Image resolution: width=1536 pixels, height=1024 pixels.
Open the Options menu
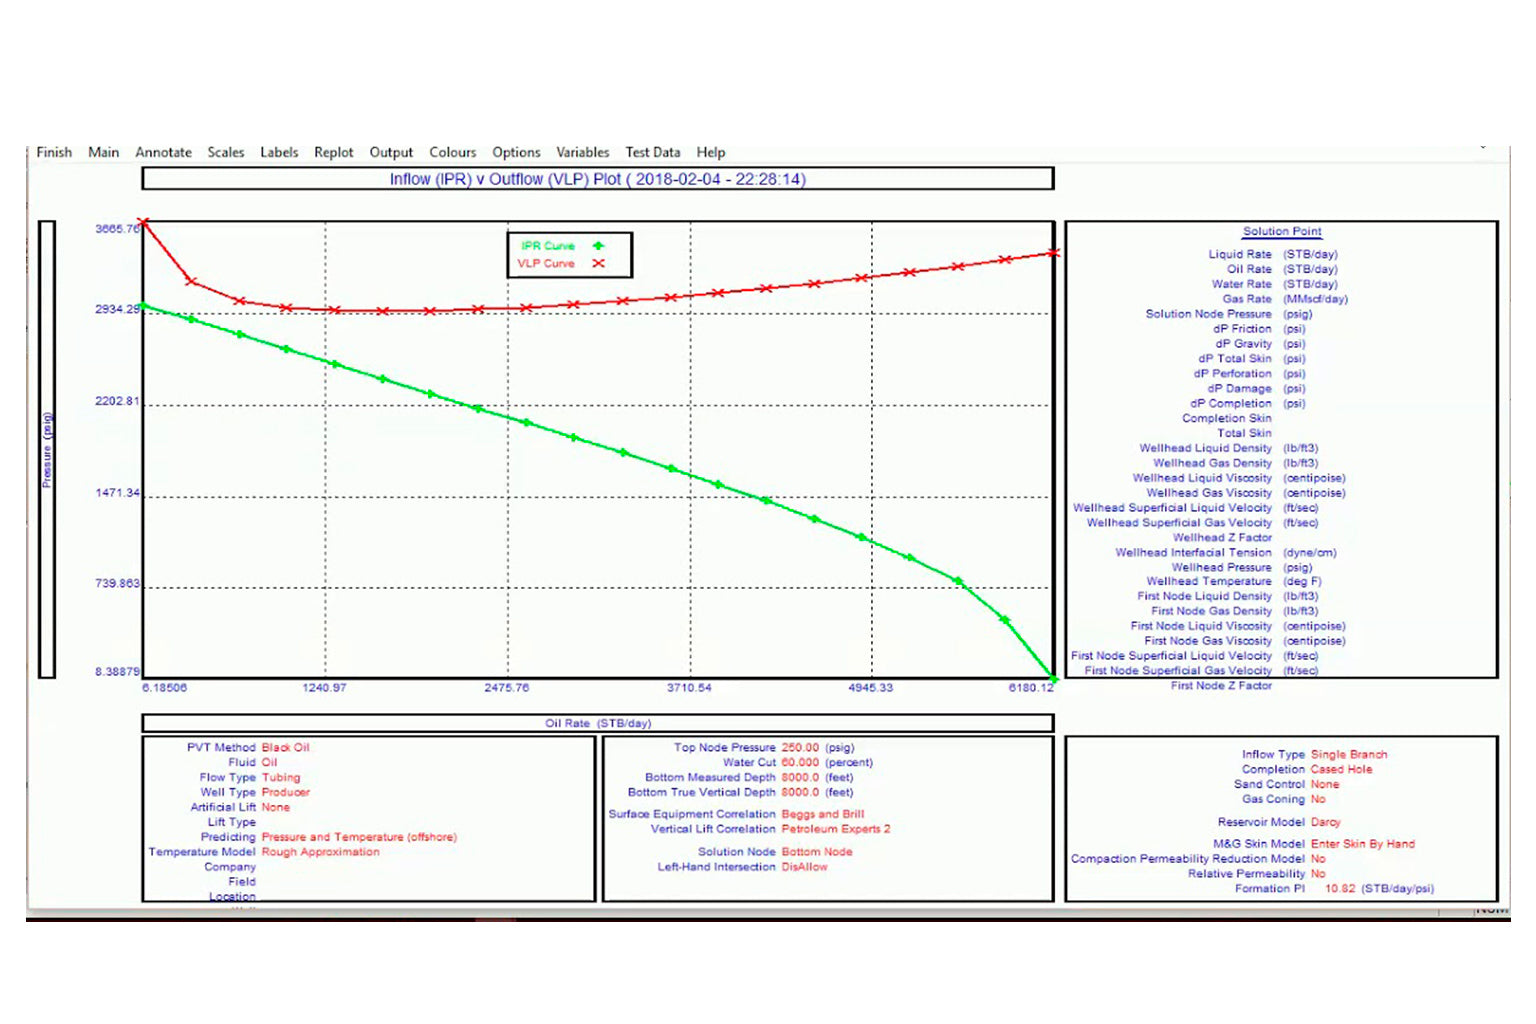[x=516, y=152]
